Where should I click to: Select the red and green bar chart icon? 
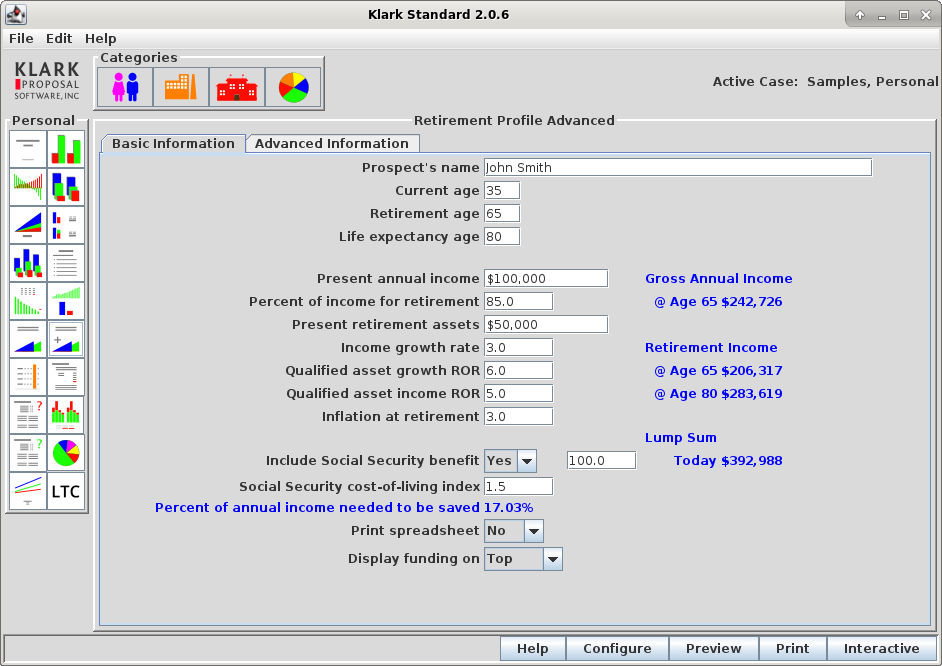(65, 150)
